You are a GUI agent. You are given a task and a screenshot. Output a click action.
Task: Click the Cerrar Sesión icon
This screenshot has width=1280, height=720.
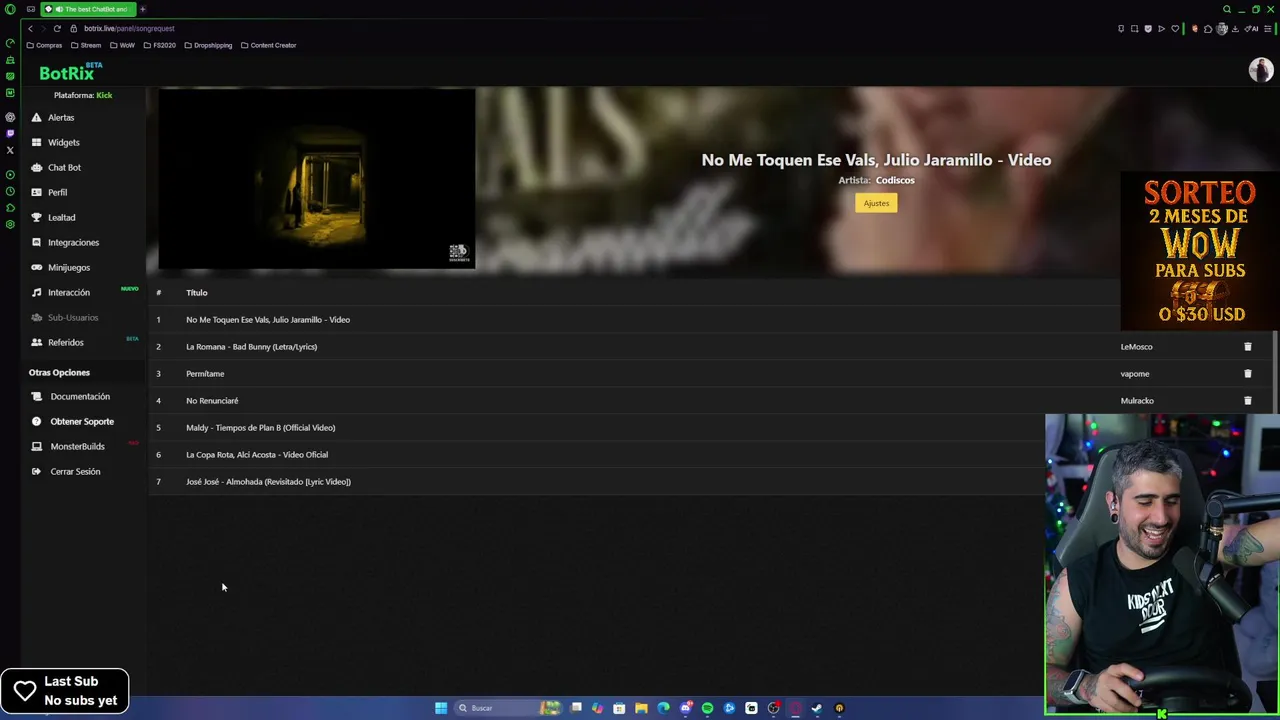37,472
